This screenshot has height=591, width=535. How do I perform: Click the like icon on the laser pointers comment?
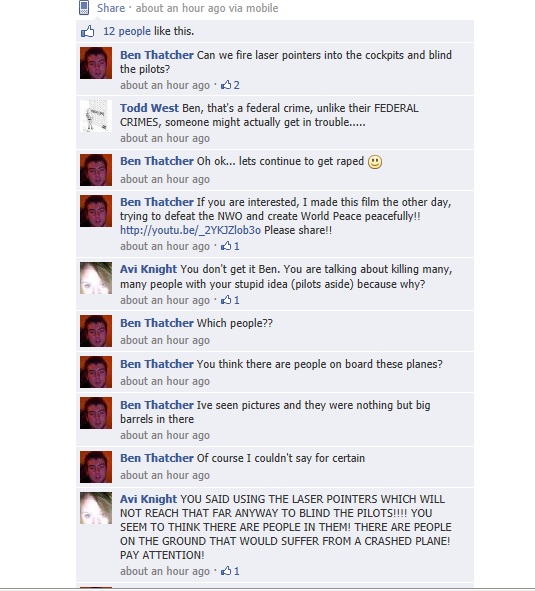point(226,85)
